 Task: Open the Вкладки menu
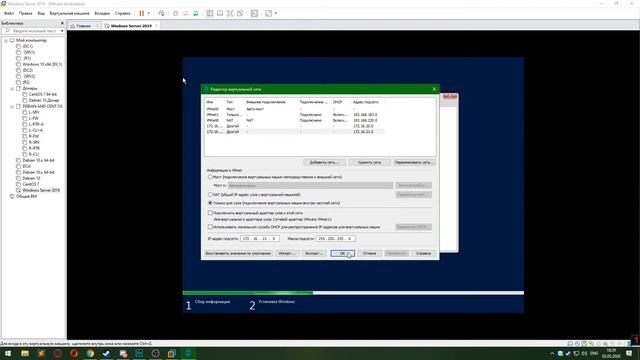point(102,13)
